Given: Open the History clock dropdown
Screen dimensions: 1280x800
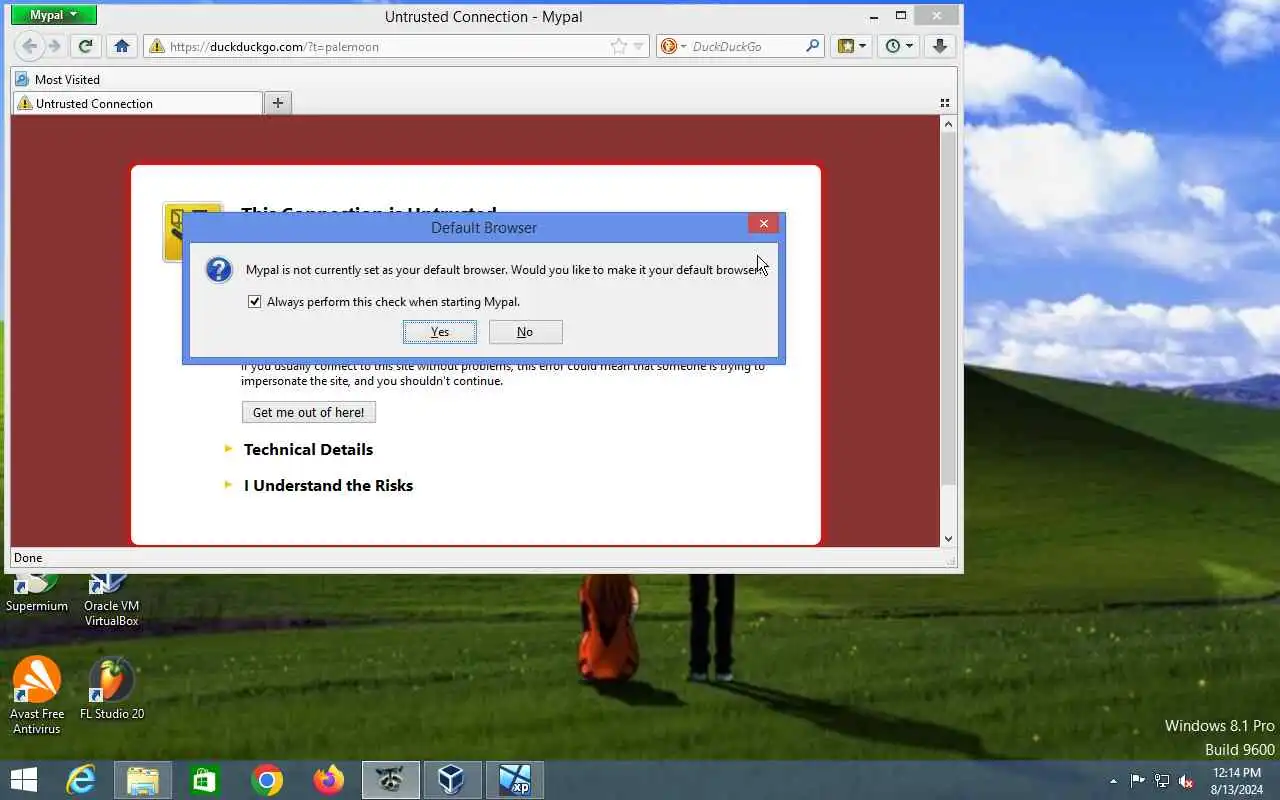Looking at the screenshot, I should 898,46.
